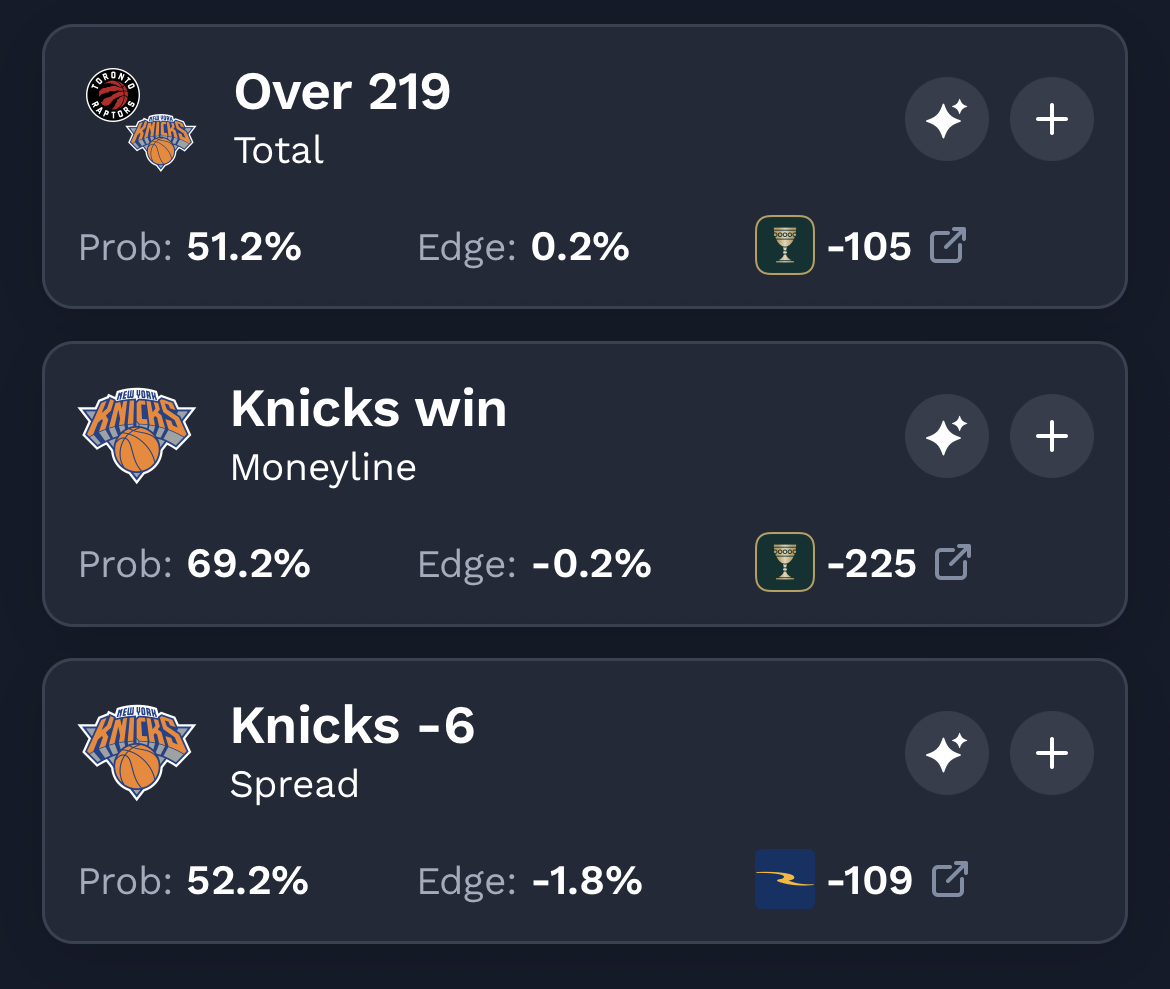This screenshot has width=1170, height=989.
Task: Click sparkle AI icon on Knicks win card
Action: click(946, 437)
